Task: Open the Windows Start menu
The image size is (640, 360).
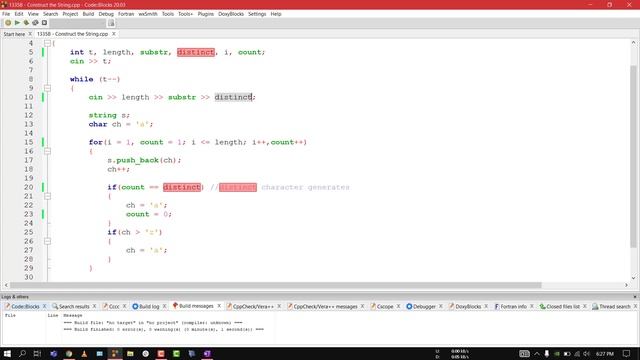Action: tap(7, 353)
